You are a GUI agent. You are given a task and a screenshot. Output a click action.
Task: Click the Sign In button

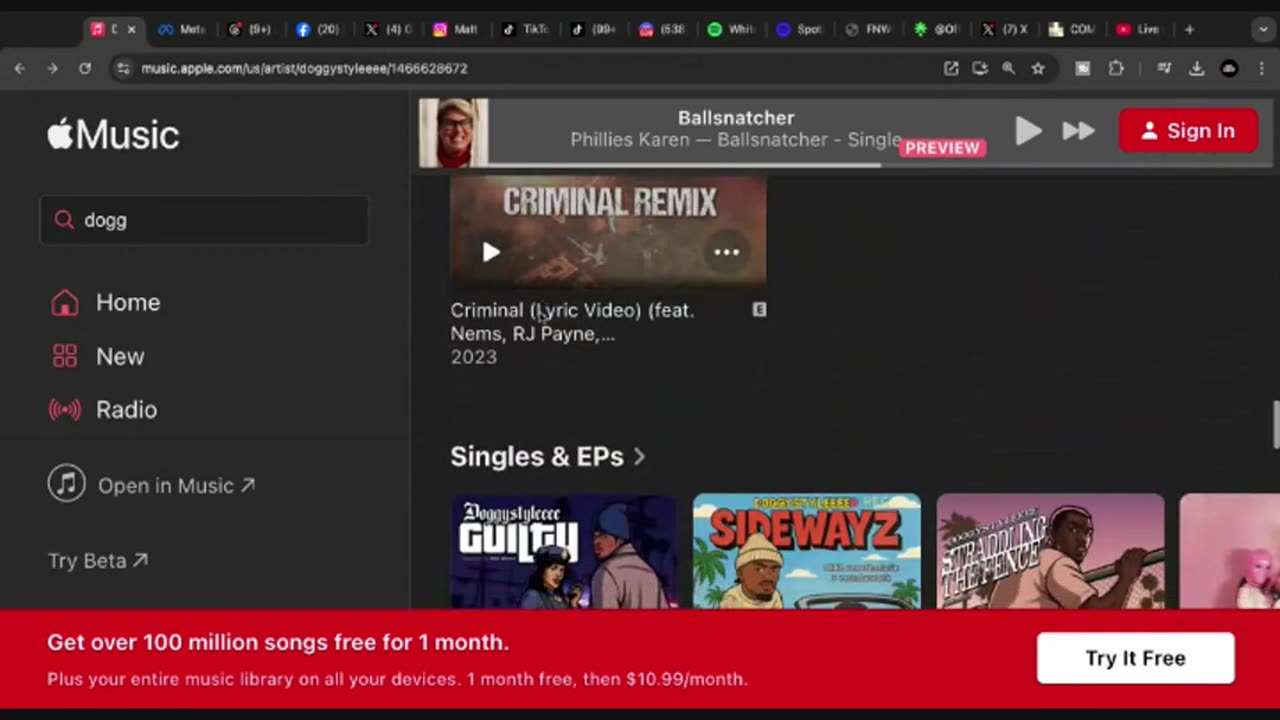click(x=1188, y=131)
